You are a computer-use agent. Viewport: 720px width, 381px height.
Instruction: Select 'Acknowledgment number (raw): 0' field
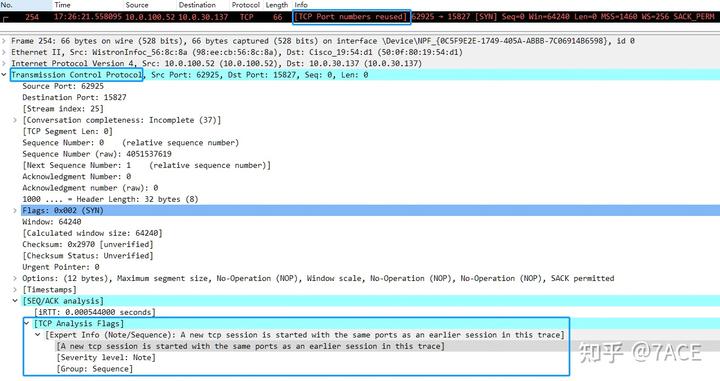pyautogui.click(x=90, y=188)
